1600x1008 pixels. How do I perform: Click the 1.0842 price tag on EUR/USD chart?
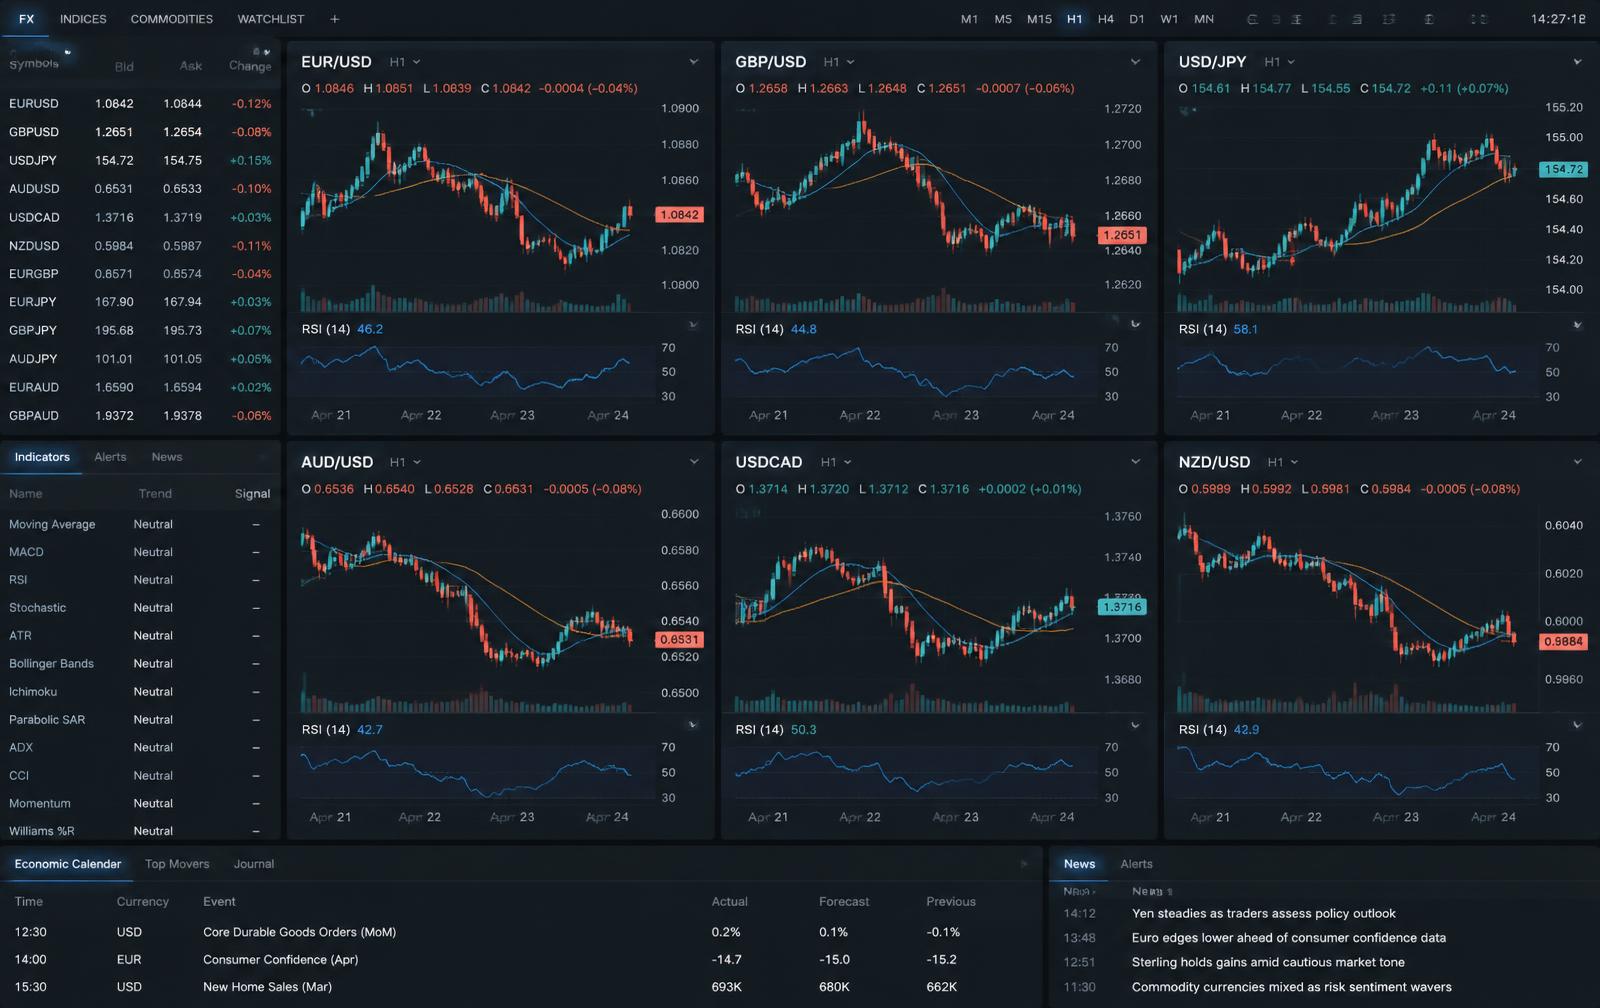pyautogui.click(x=679, y=215)
